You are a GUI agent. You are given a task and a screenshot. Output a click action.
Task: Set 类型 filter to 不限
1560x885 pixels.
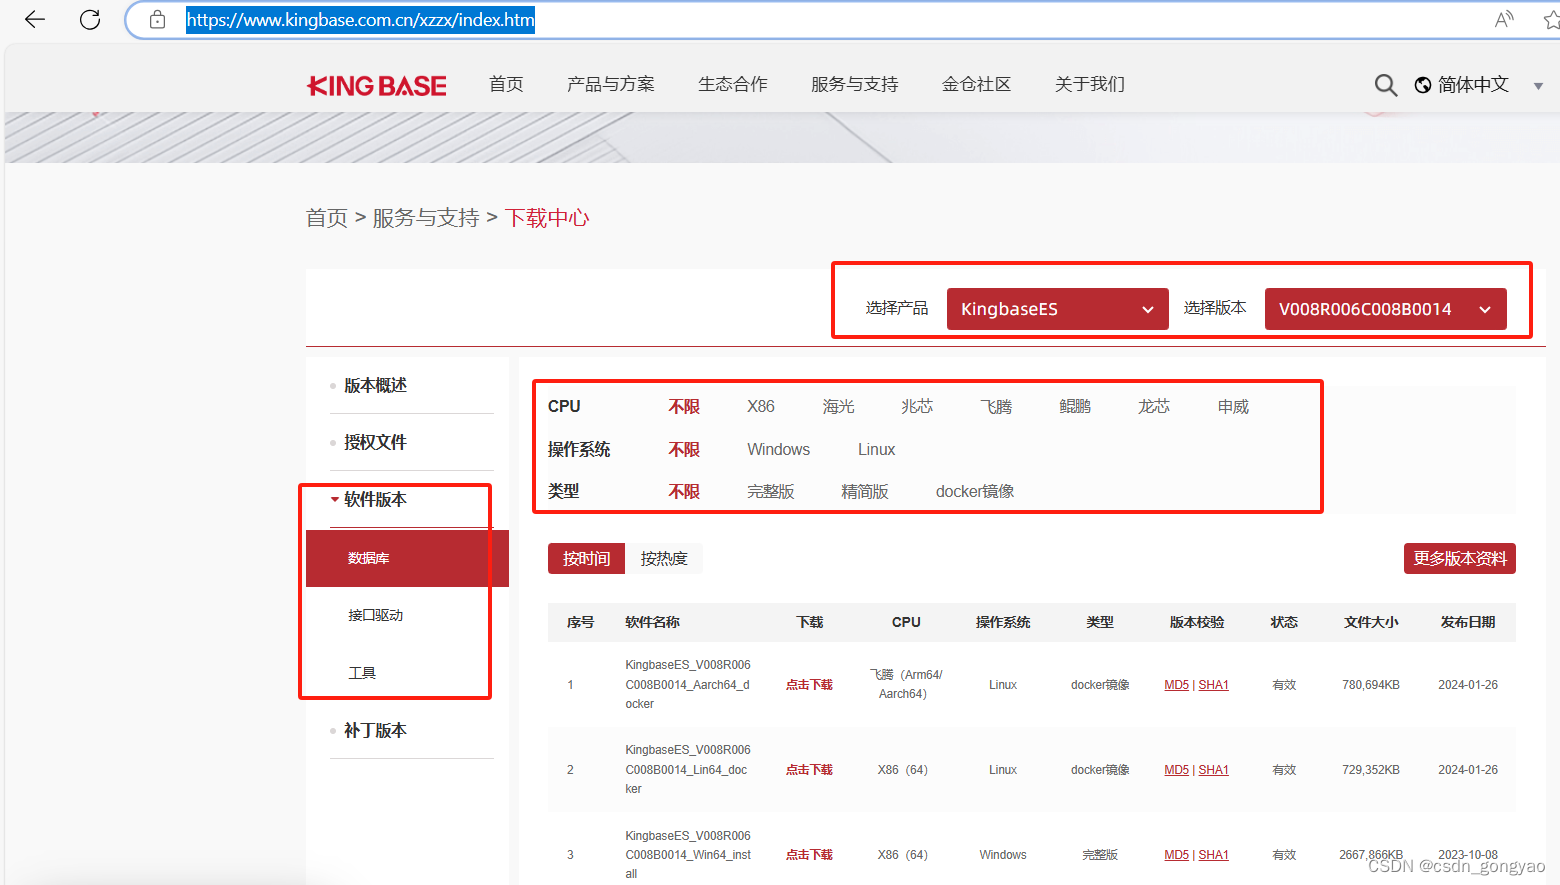tap(684, 491)
